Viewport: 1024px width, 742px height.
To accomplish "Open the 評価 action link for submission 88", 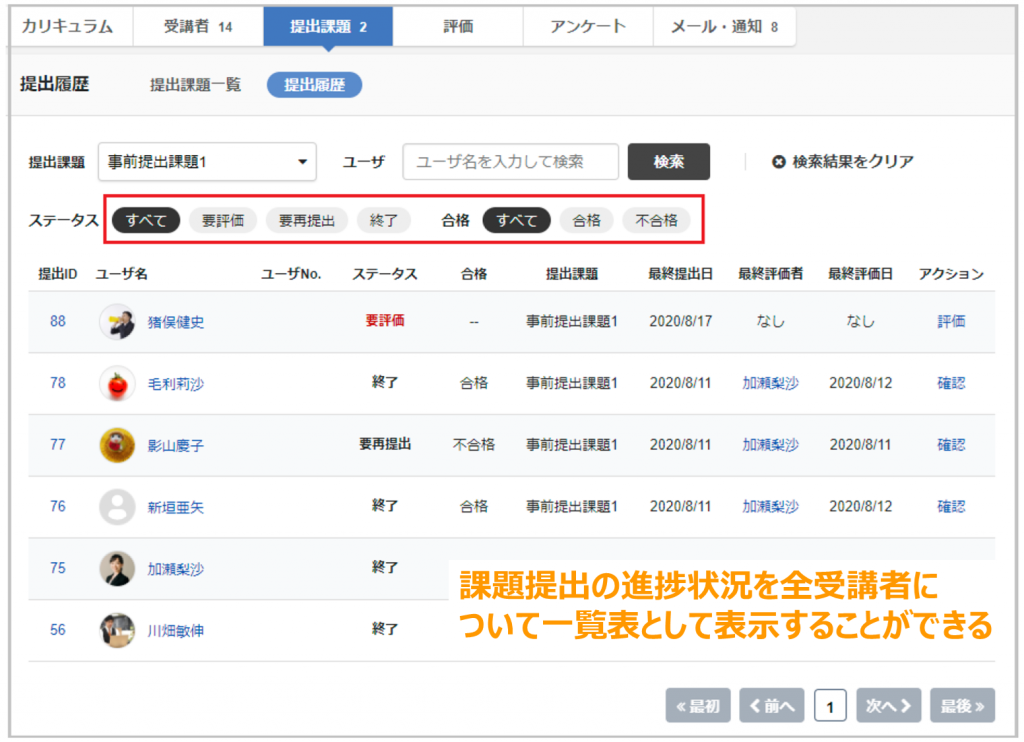I will [951, 322].
